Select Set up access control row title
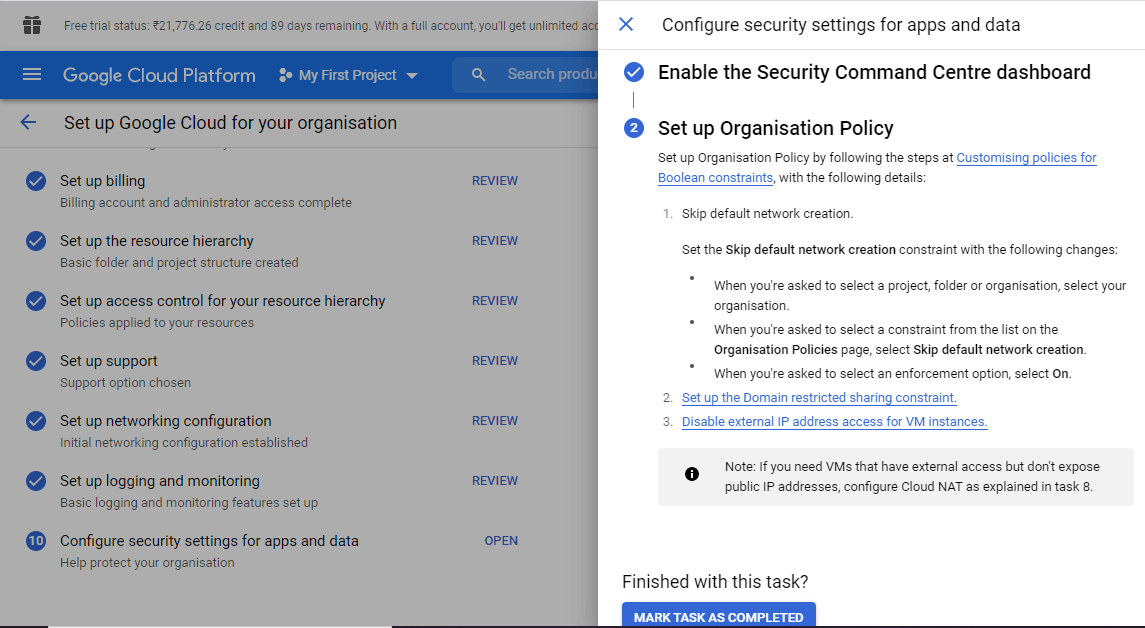The height and width of the screenshot is (628, 1145). click(x=222, y=300)
